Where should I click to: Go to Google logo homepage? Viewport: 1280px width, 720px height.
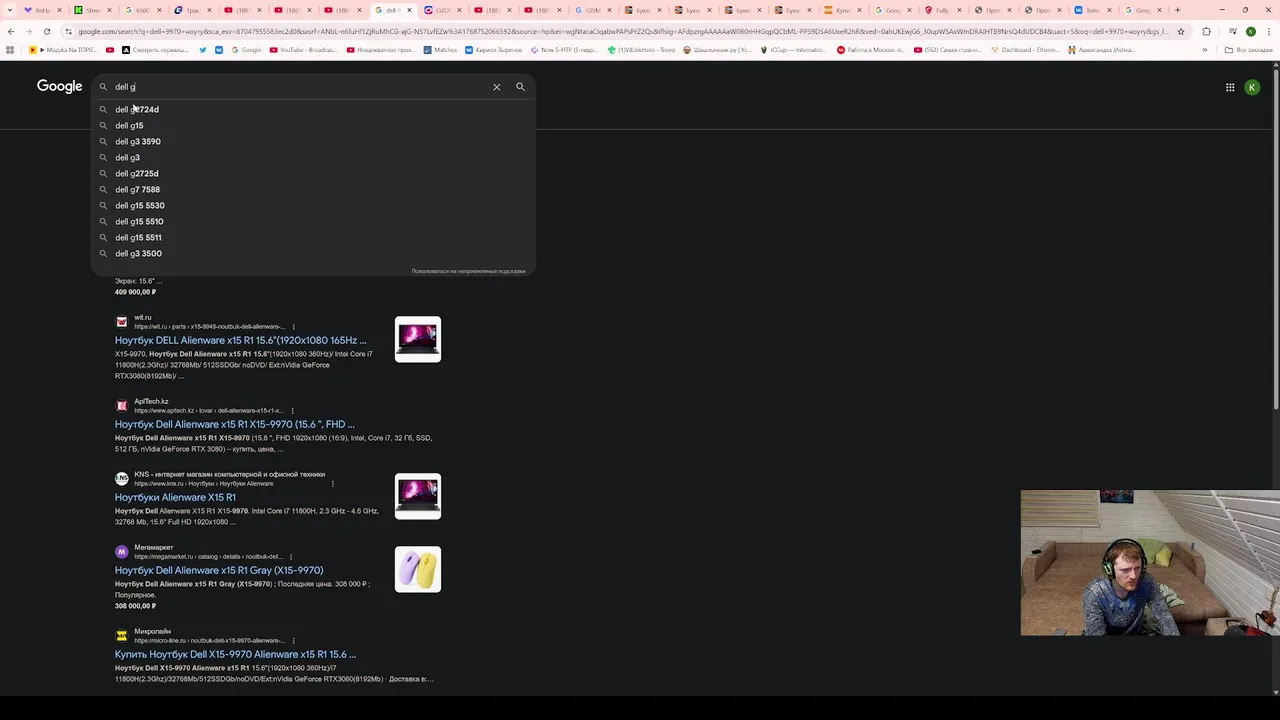pos(60,86)
